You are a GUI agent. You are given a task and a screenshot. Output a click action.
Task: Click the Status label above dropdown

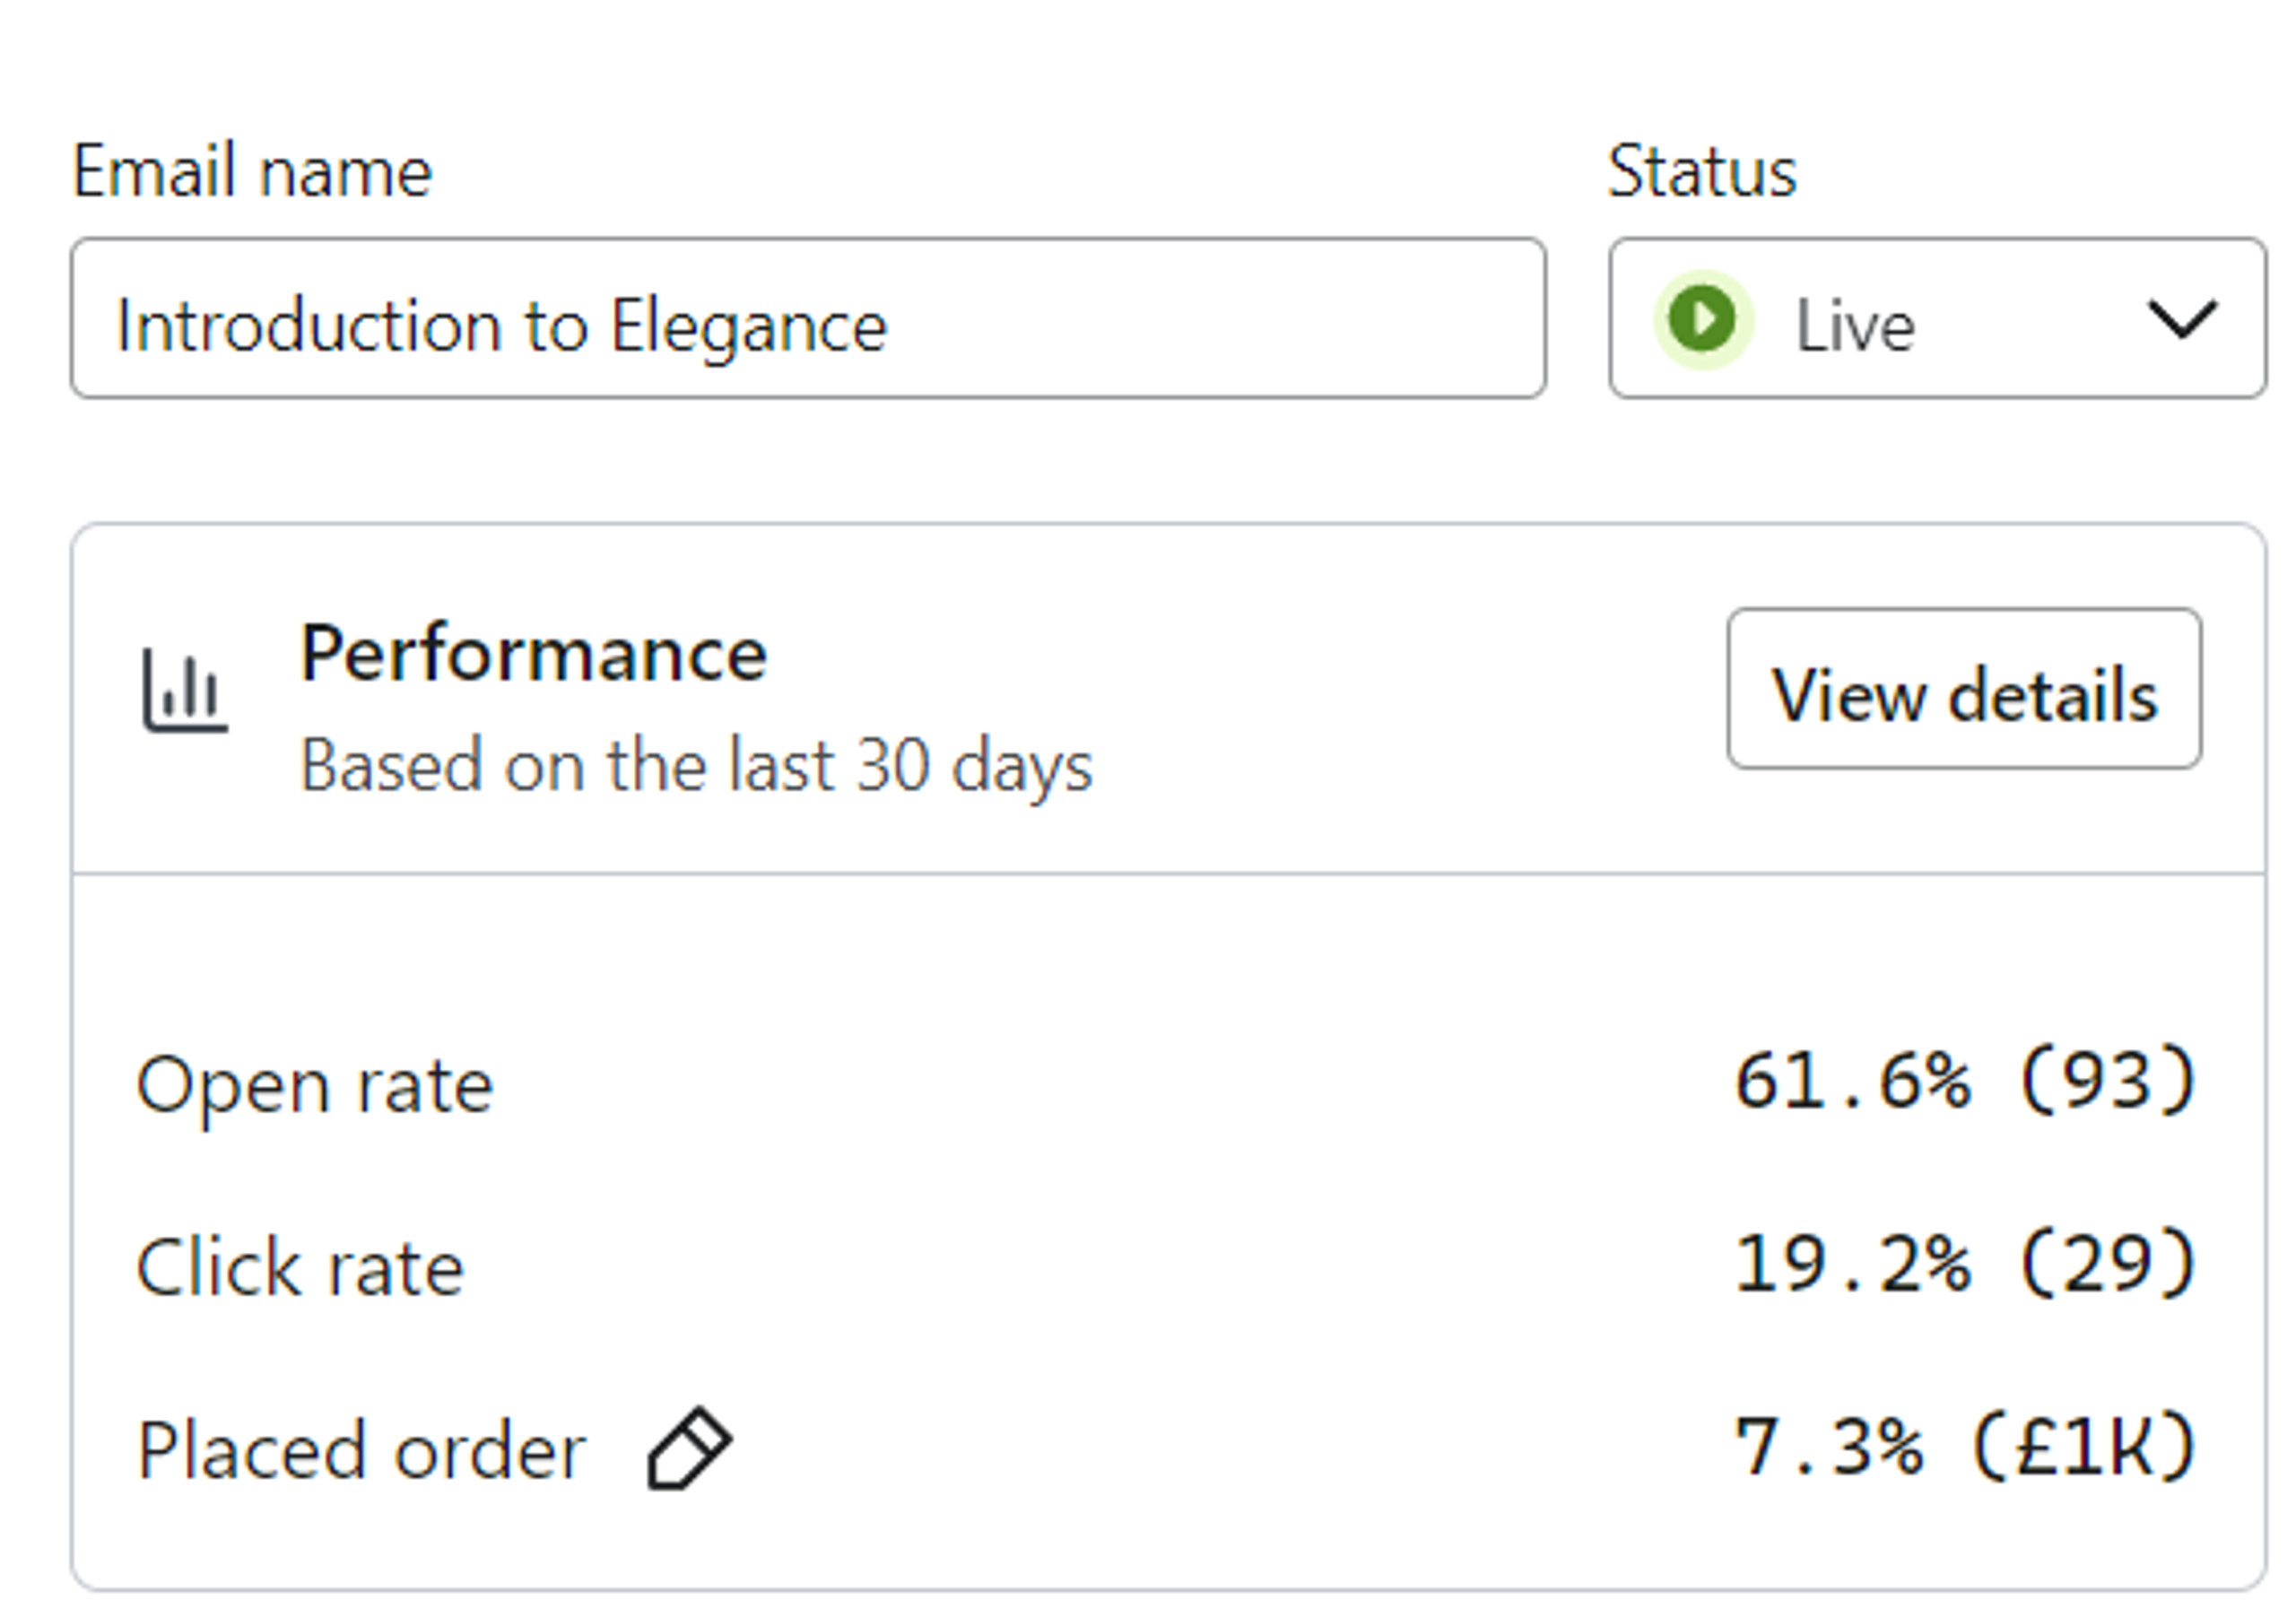1702,172
